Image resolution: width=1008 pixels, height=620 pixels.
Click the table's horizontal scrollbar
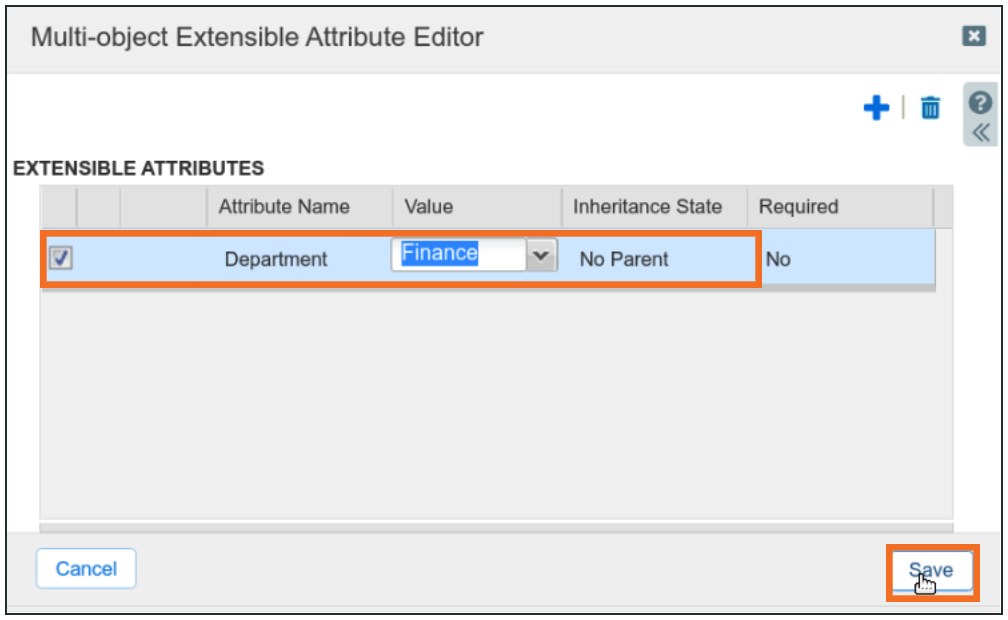click(495, 526)
